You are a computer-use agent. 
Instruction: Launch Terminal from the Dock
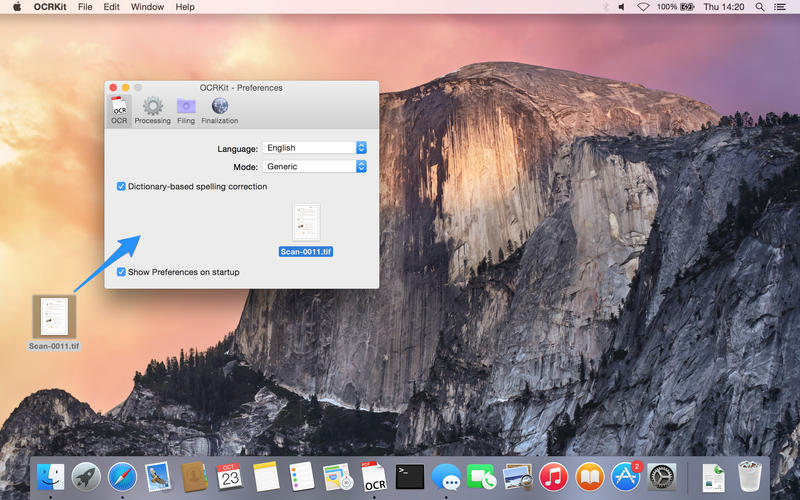click(410, 476)
